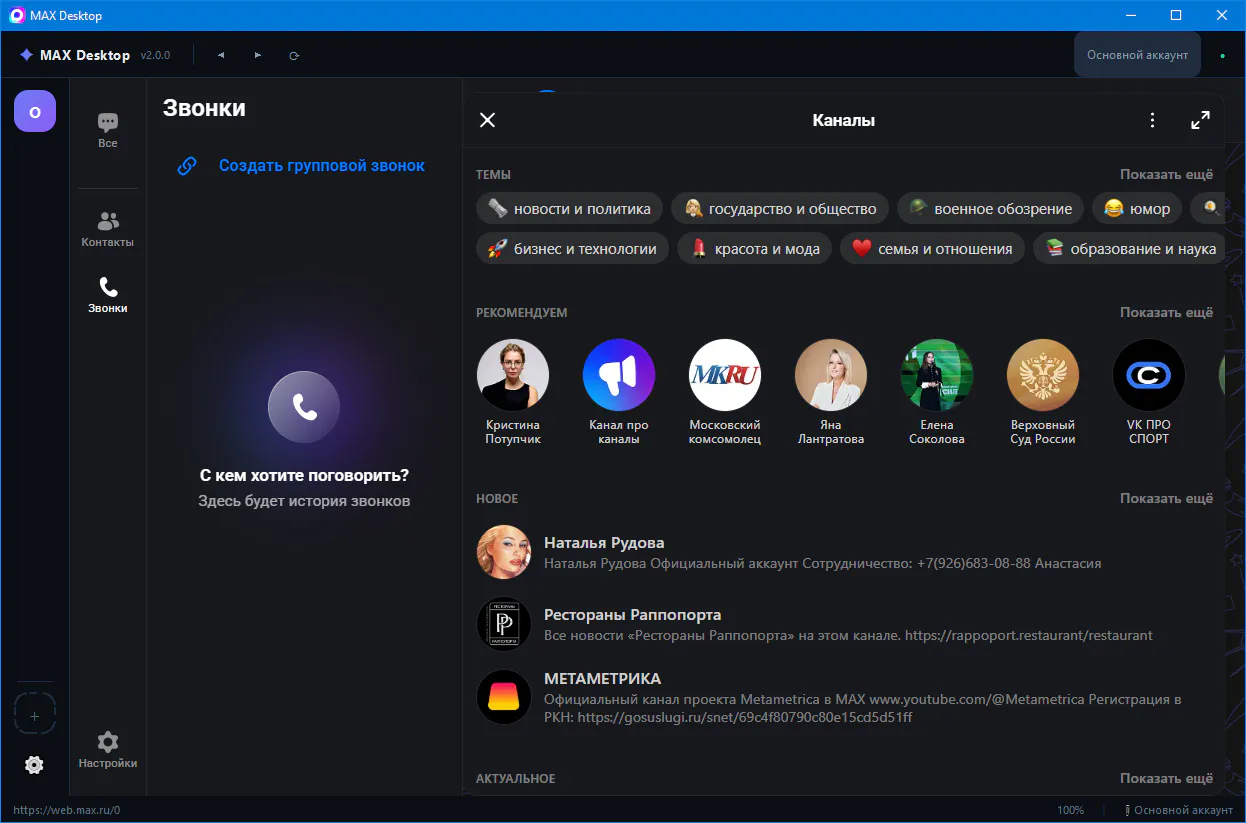Screen dimensions: 1246x823
Task: Click the 'v2.0.0' version label
Action: point(155,55)
